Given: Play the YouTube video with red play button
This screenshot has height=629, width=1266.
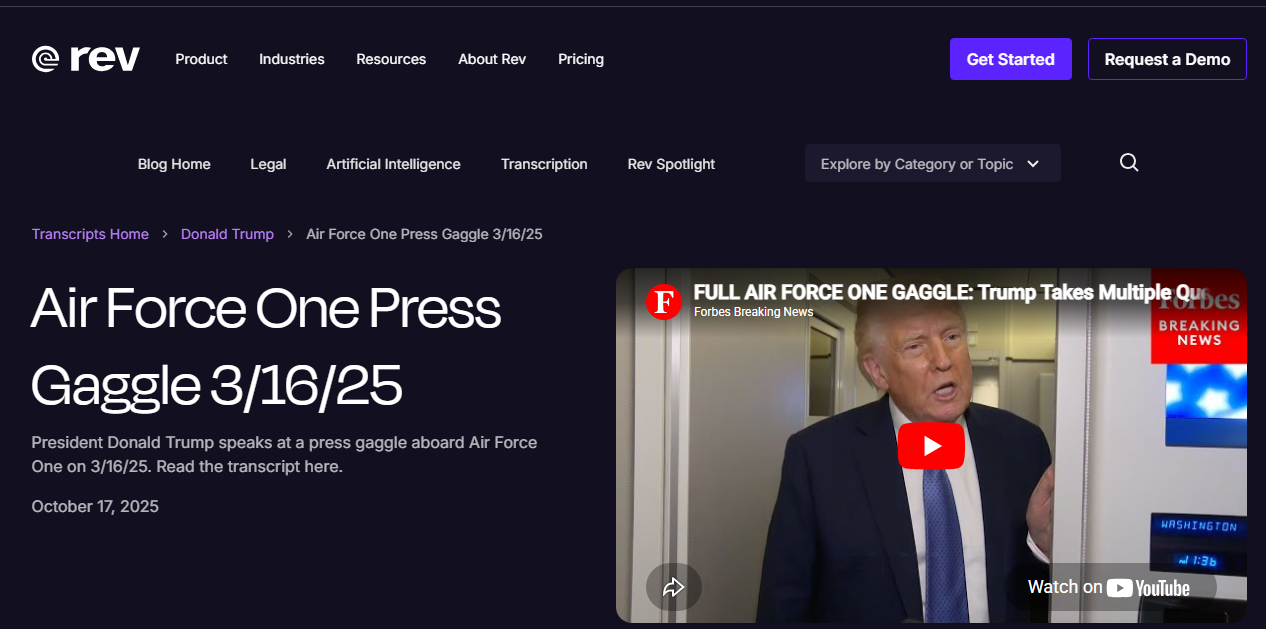Looking at the screenshot, I should pyautogui.click(x=930, y=446).
